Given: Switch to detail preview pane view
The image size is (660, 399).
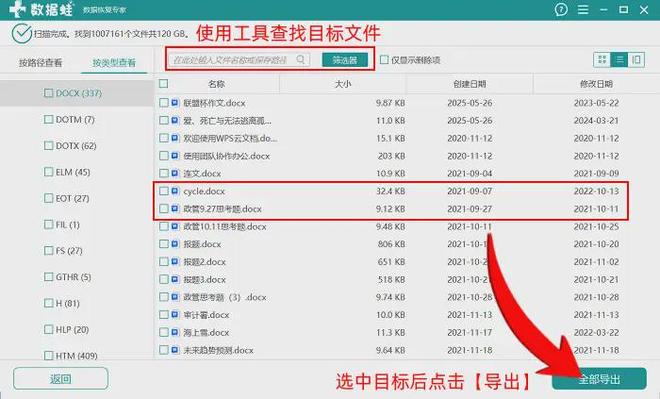Looking at the screenshot, I should coord(636,60).
